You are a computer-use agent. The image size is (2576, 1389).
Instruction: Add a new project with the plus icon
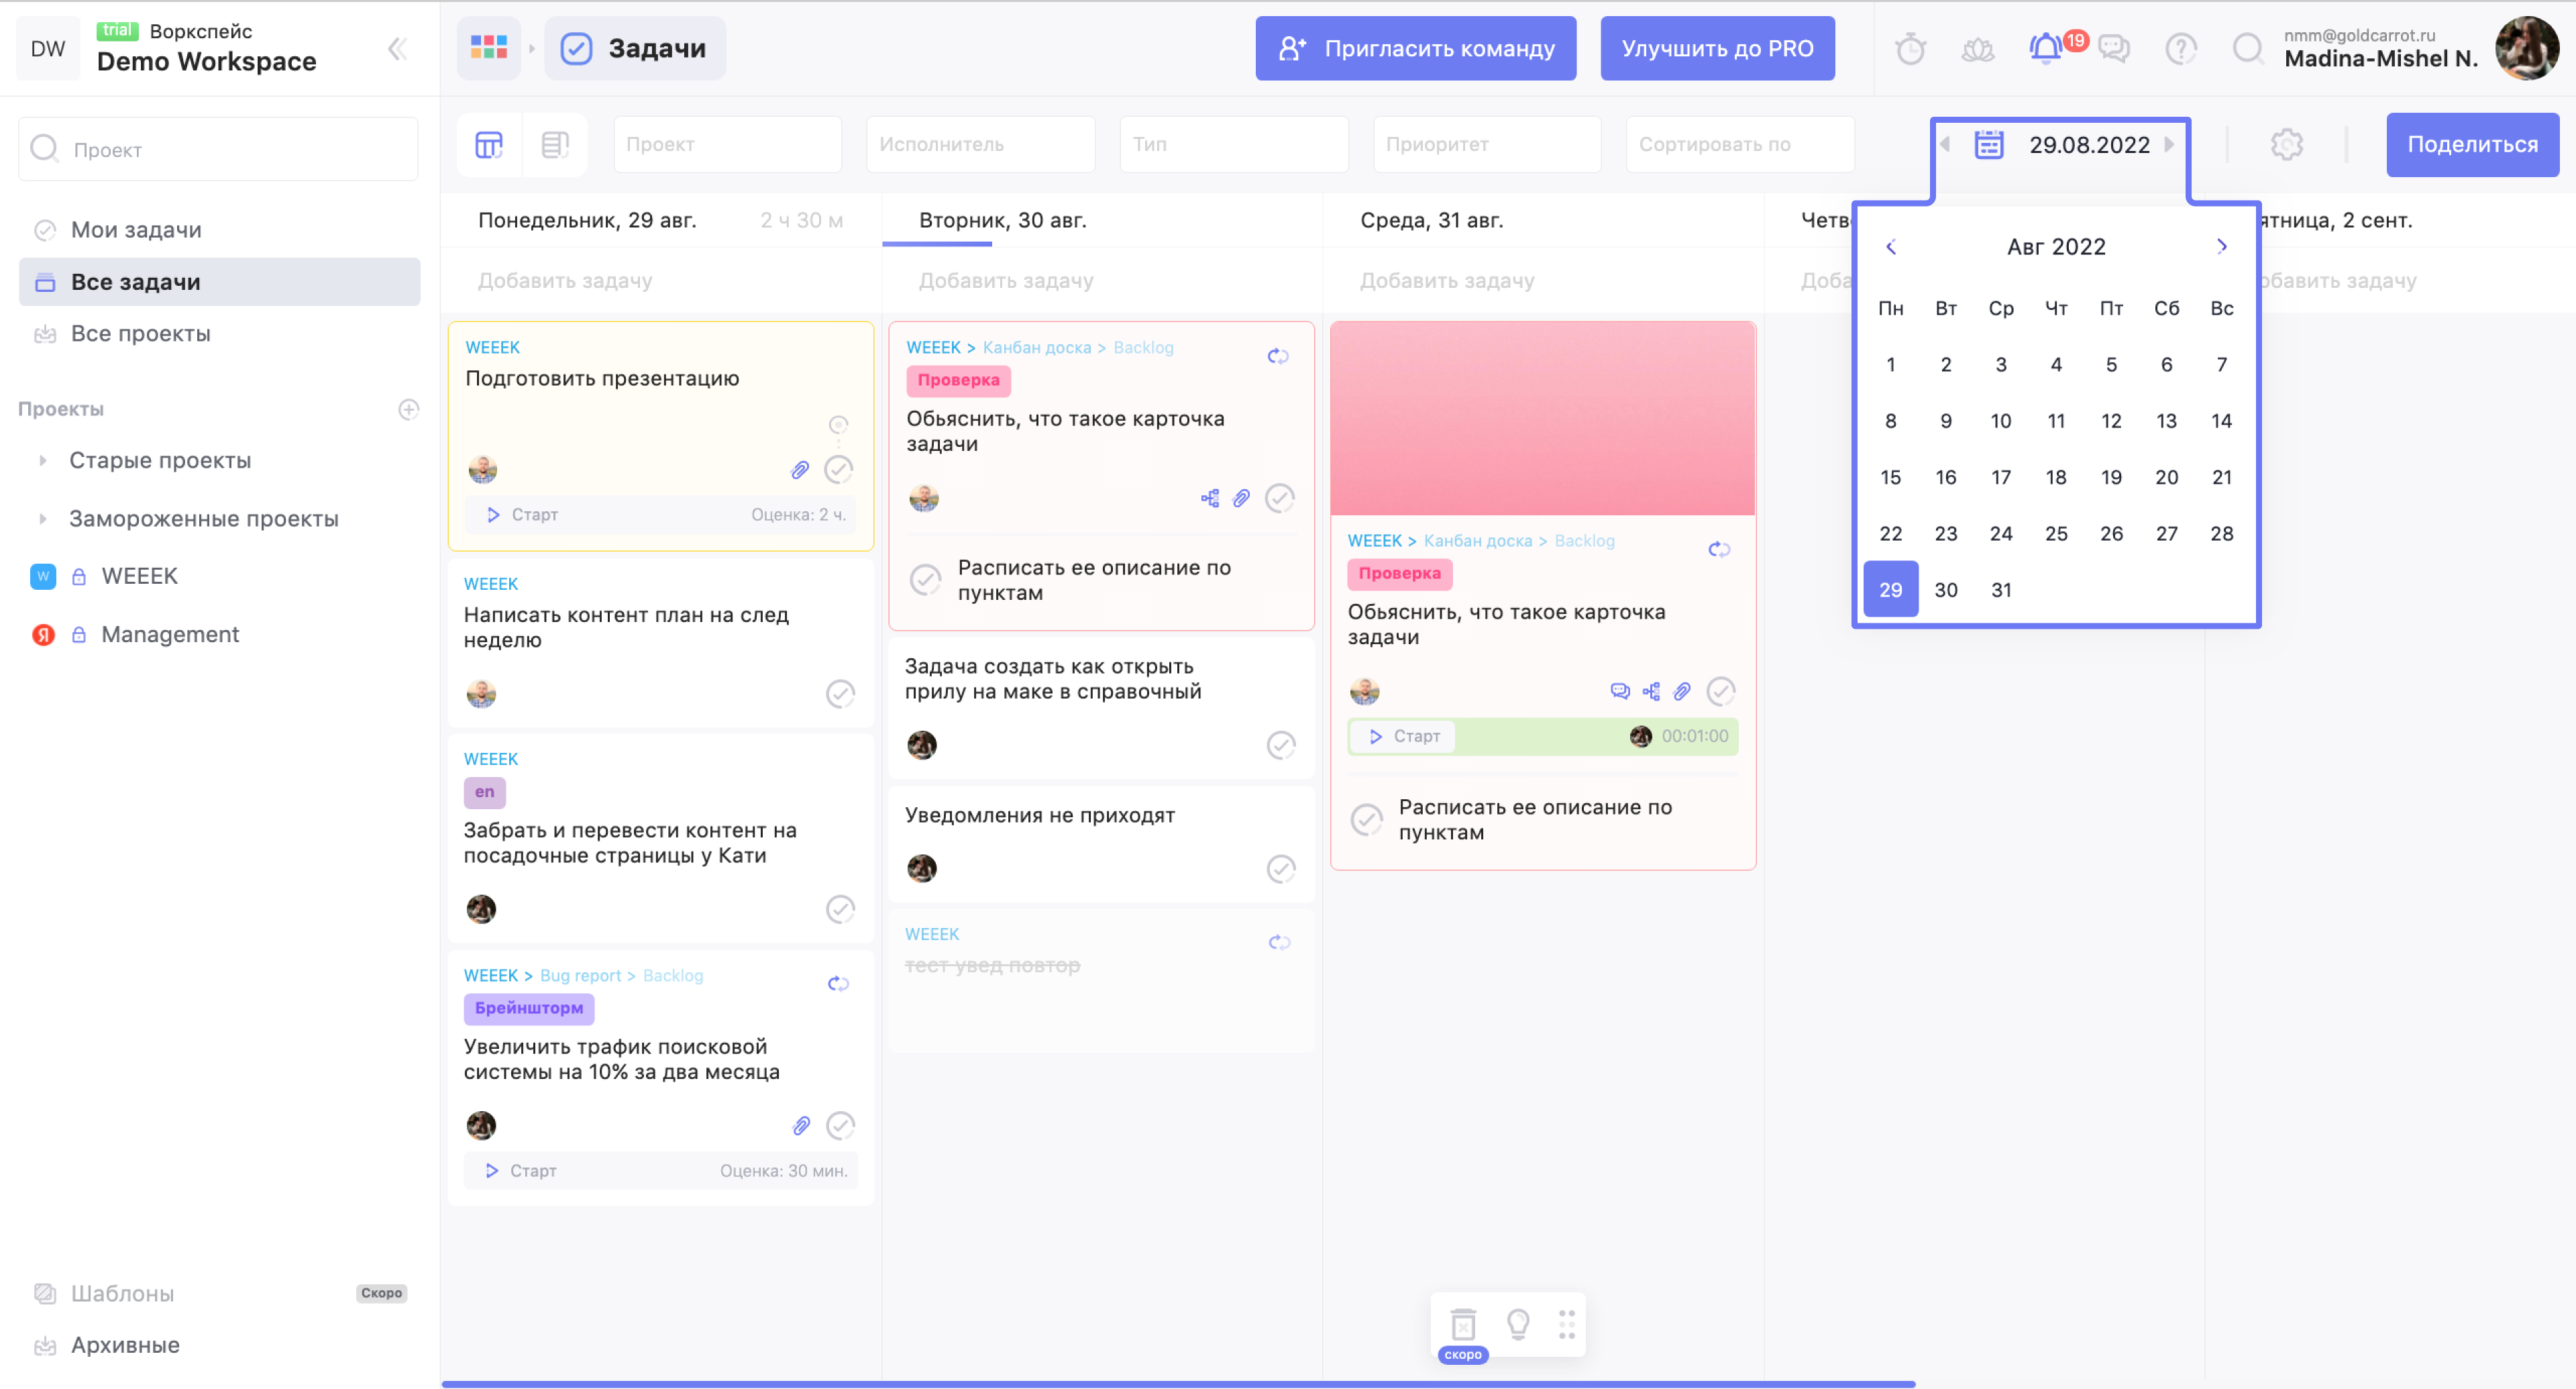click(x=408, y=409)
